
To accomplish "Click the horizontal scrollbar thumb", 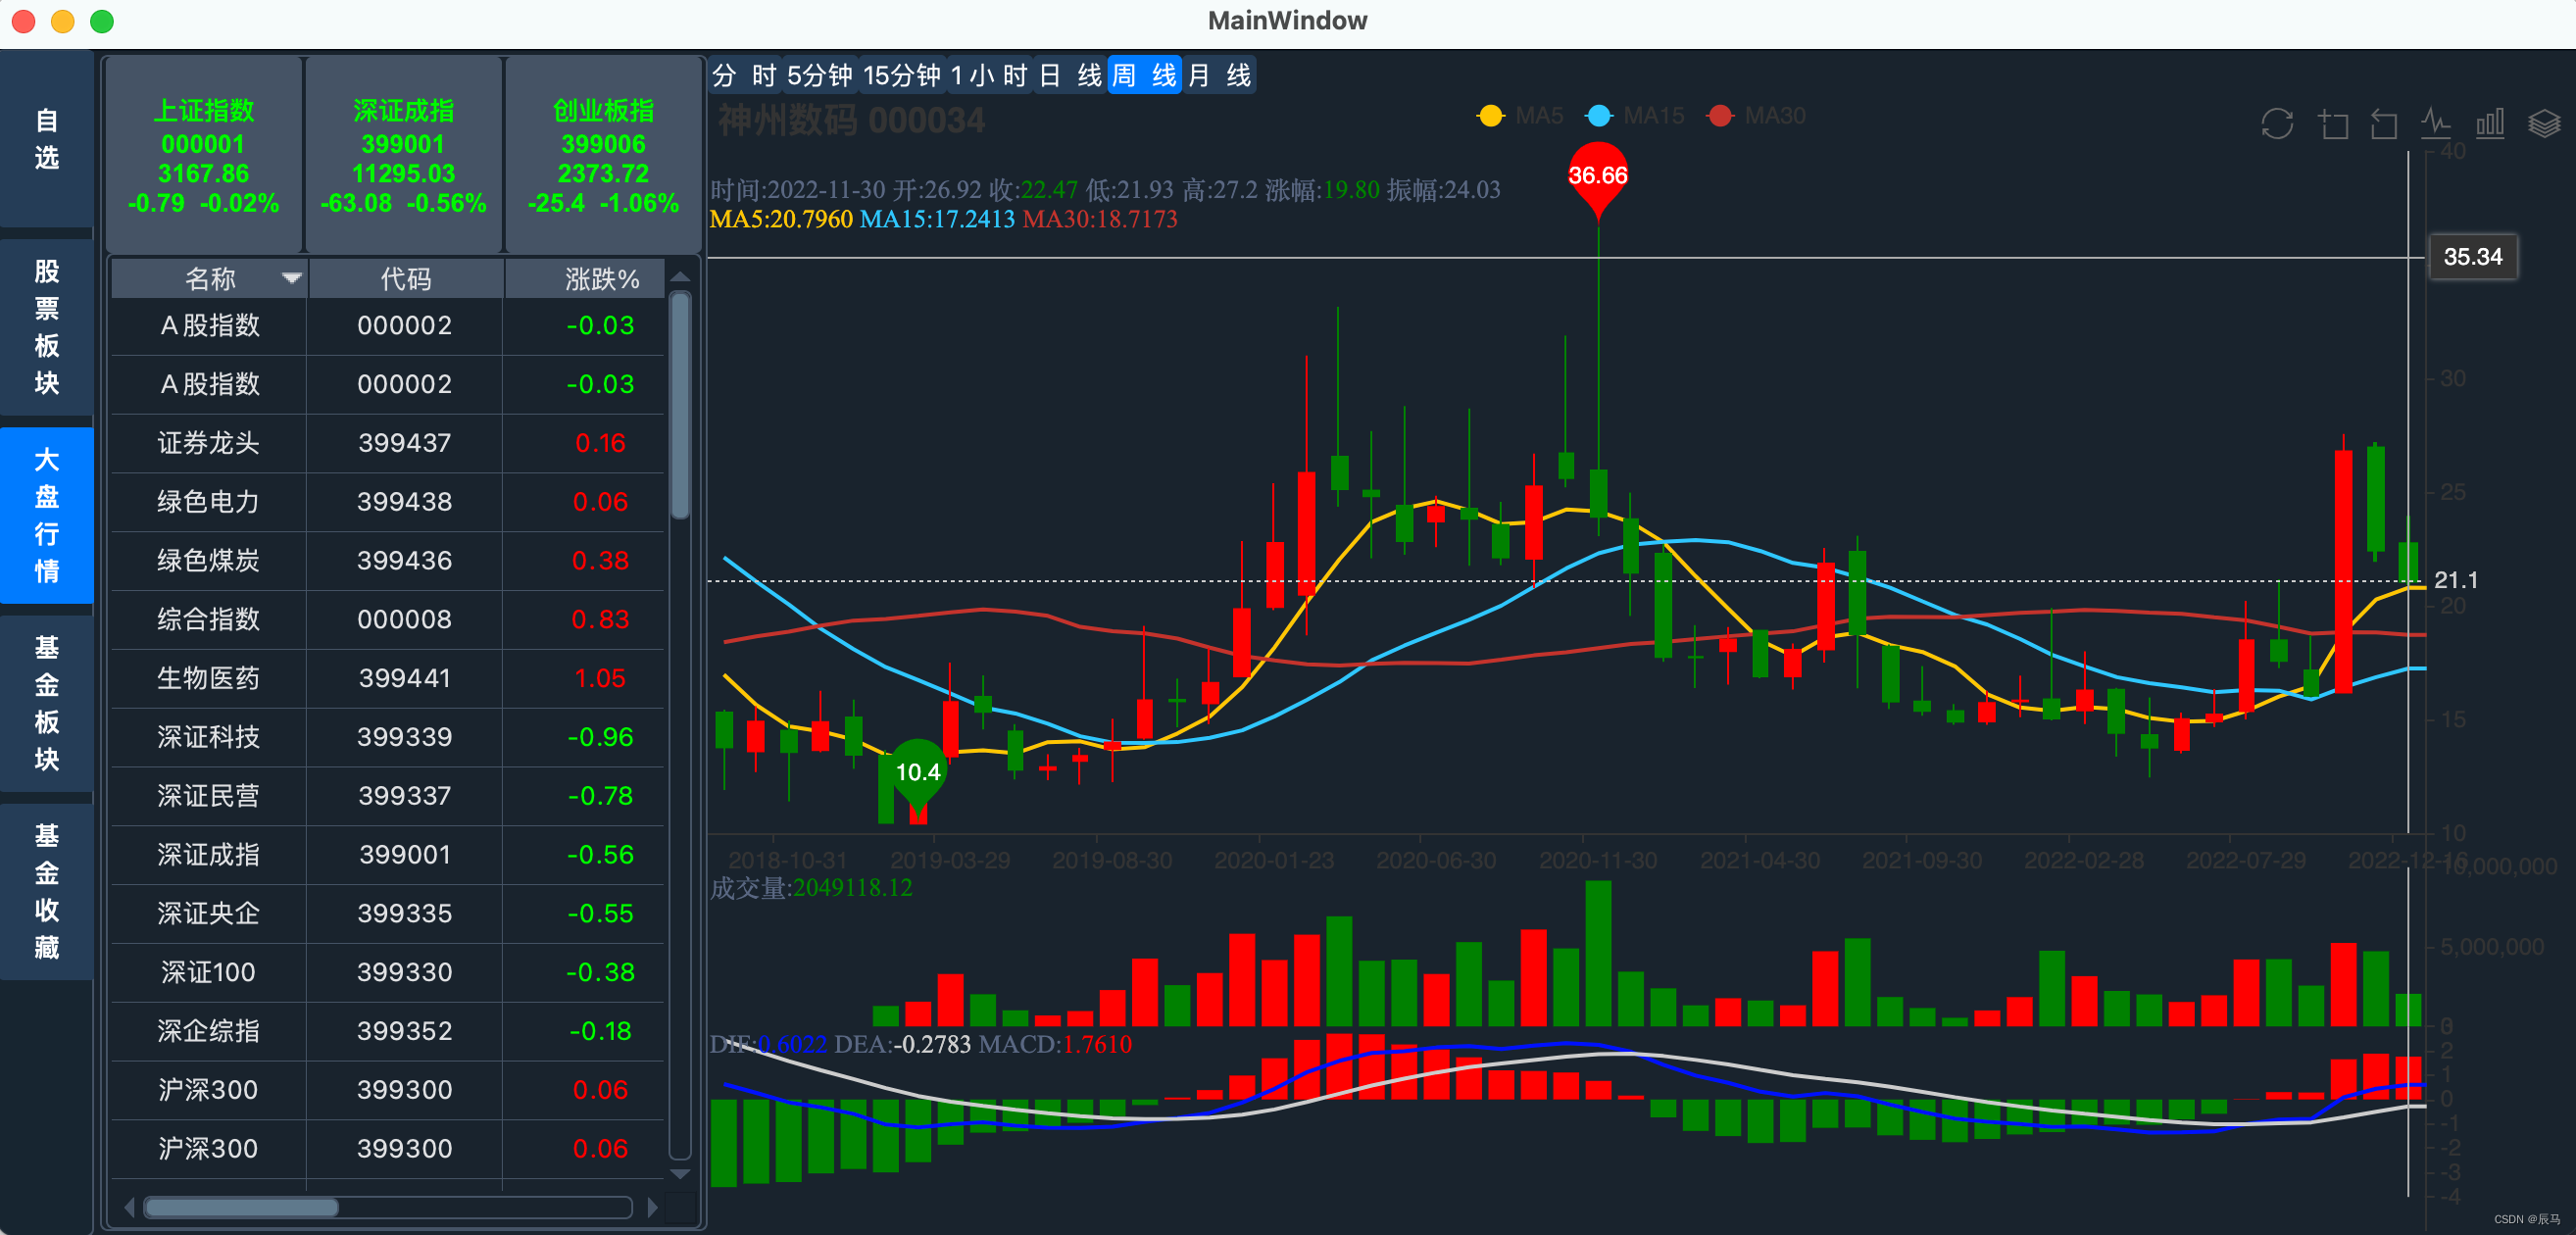I will click(241, 1208).
